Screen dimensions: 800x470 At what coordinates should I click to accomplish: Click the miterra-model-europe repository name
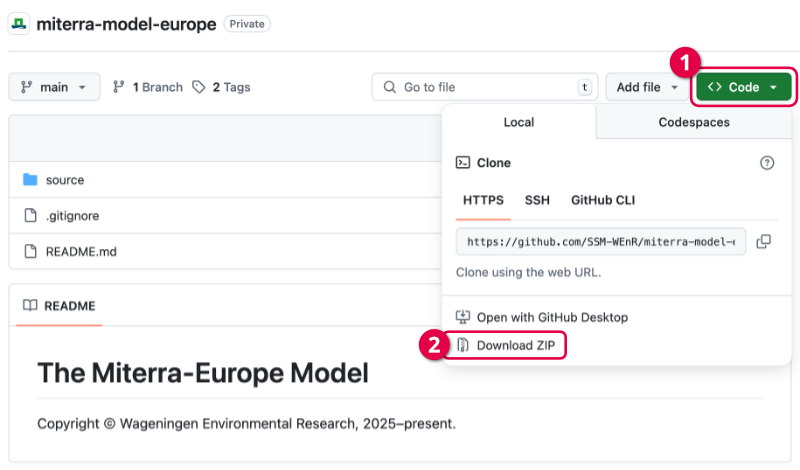click(x=126, y=24)
